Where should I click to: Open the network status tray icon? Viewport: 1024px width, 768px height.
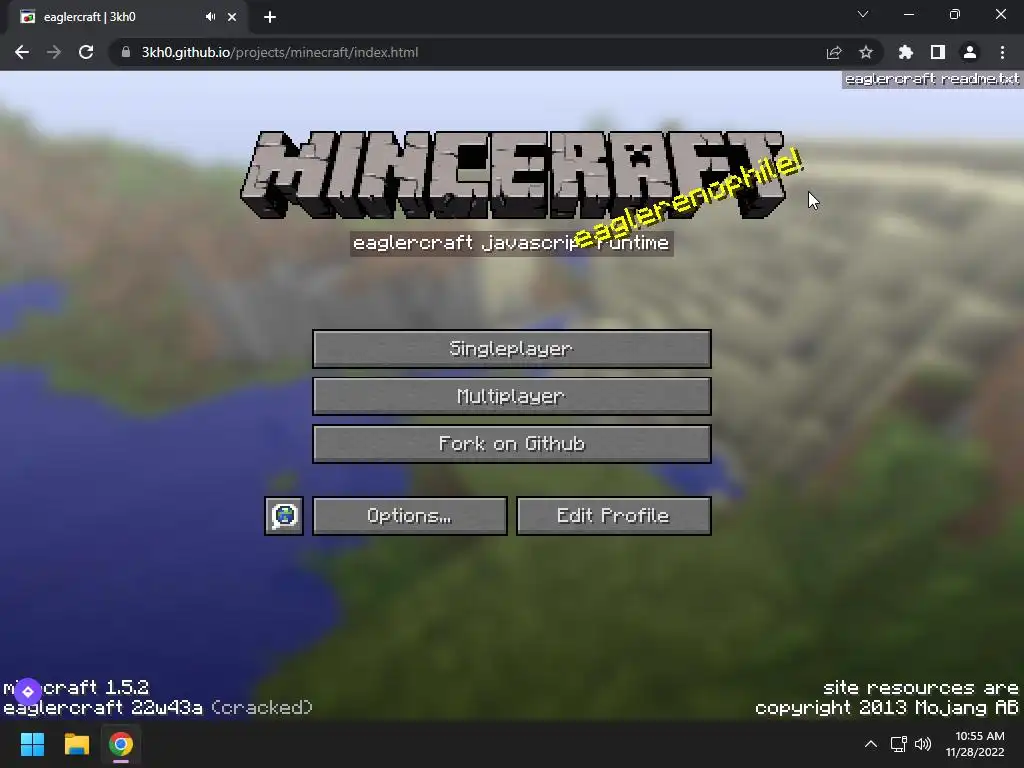click(x=899, y=744)
